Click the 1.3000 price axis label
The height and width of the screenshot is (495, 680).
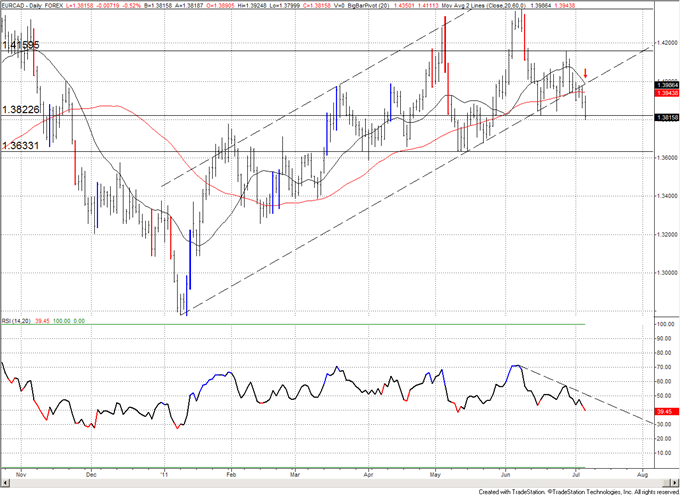(664, 272)
